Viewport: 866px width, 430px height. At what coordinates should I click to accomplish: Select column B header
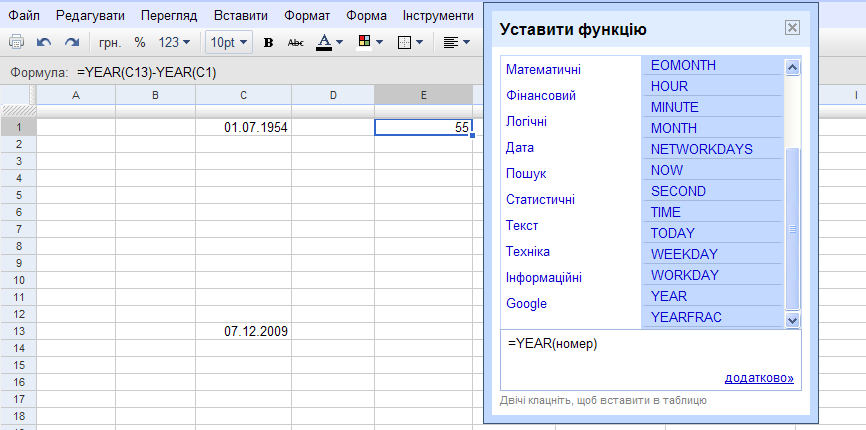point(155,95)
